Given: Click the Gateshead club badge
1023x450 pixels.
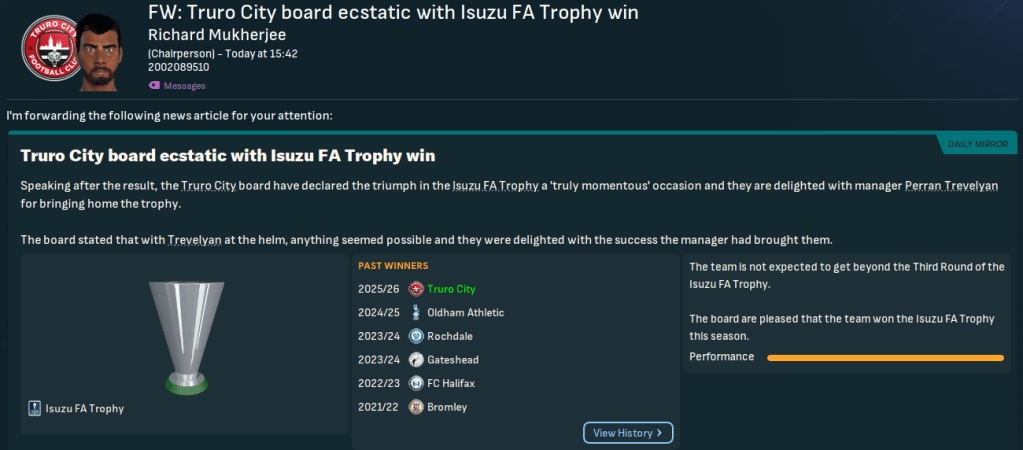Looking at the screenshot, I should click(416, 360).
